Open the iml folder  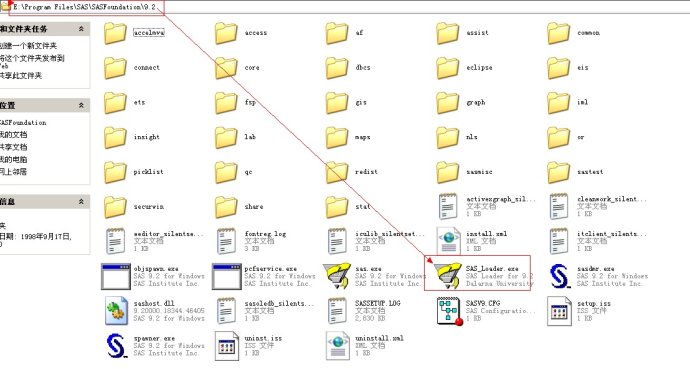(559, 102)
